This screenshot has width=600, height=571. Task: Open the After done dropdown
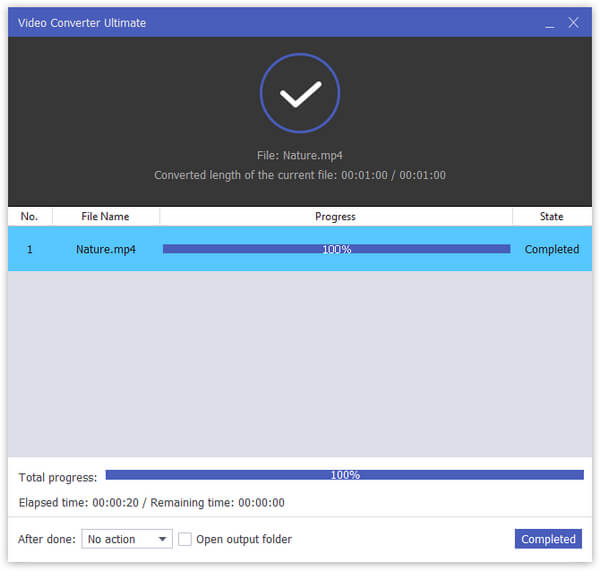coord(127,539)
